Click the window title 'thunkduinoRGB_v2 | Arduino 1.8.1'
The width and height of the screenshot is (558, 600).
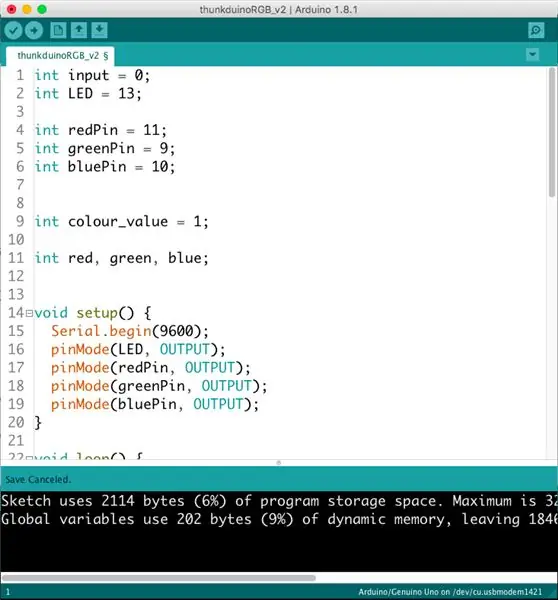coord(279,10)
